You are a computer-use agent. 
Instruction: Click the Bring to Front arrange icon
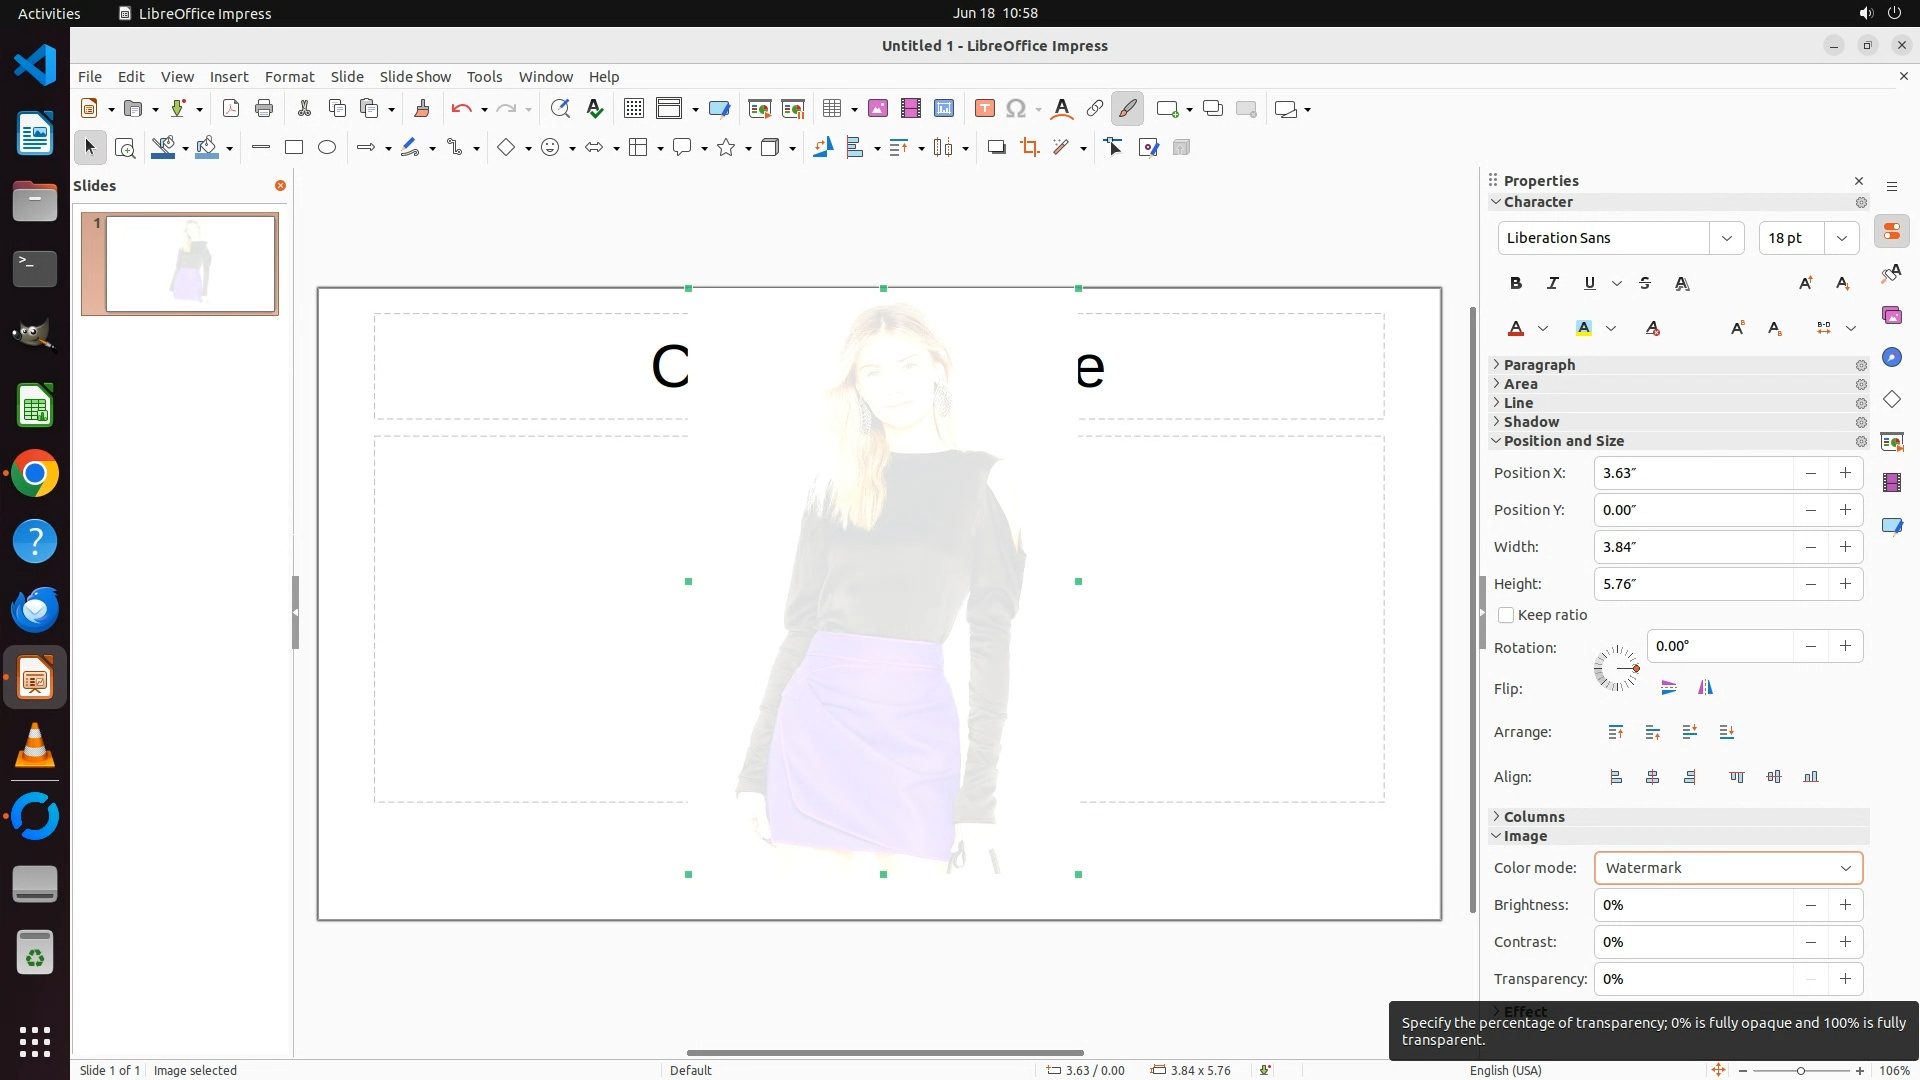coord(1616,733)
